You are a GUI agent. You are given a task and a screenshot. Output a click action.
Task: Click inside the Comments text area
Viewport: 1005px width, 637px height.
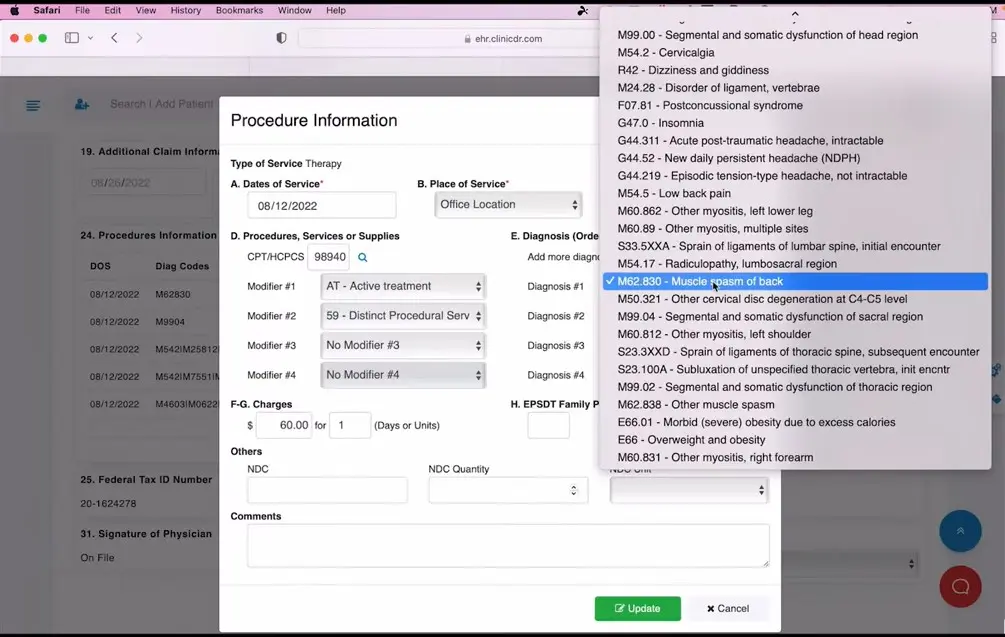(x=508, y=545)
